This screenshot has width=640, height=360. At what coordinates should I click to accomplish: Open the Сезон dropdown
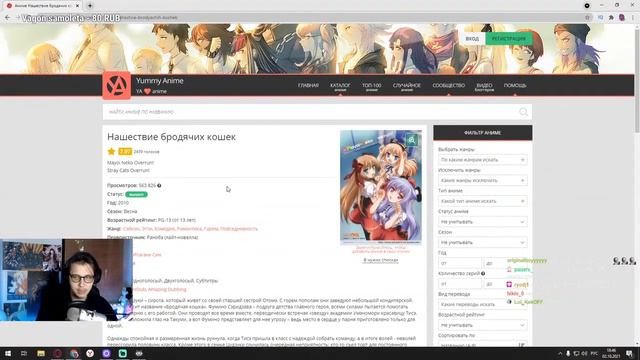point(482,242)
